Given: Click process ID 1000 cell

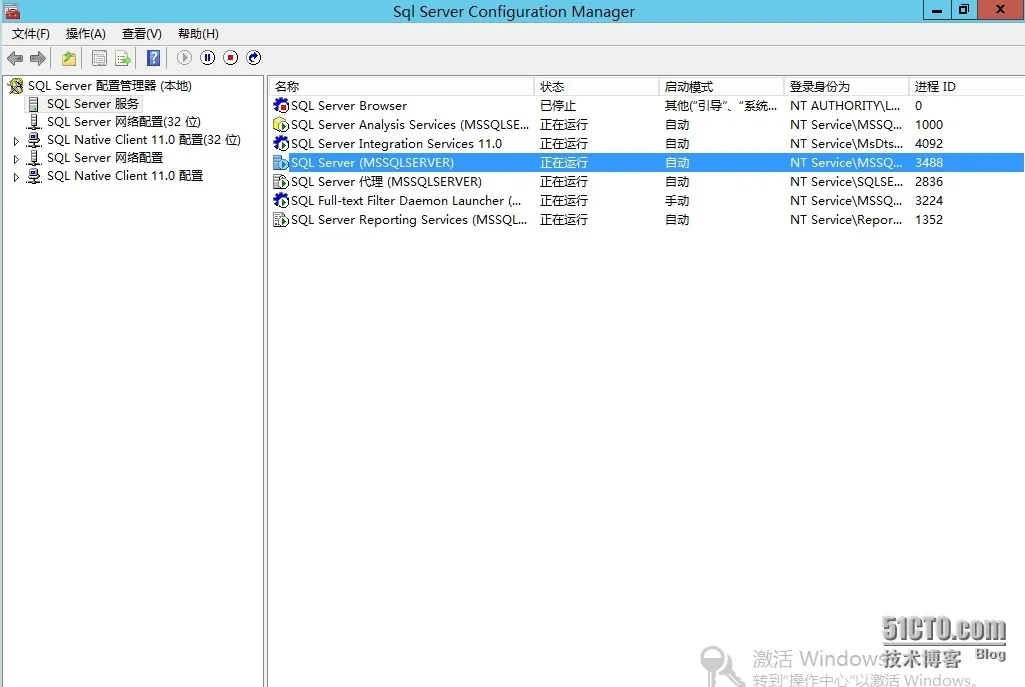Looking at the screenshot, I should [x=929, y=124].
